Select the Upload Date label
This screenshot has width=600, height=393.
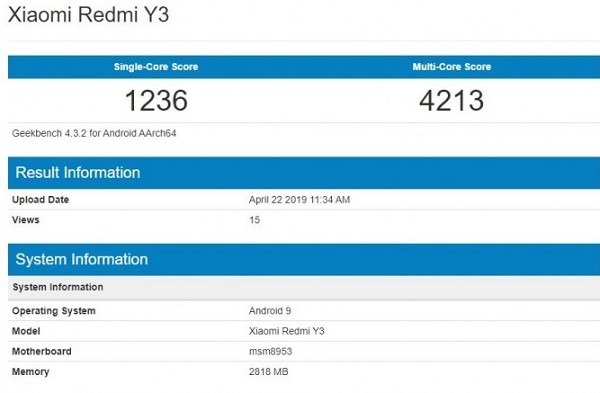pyautogui.click(x=41, y=200)
